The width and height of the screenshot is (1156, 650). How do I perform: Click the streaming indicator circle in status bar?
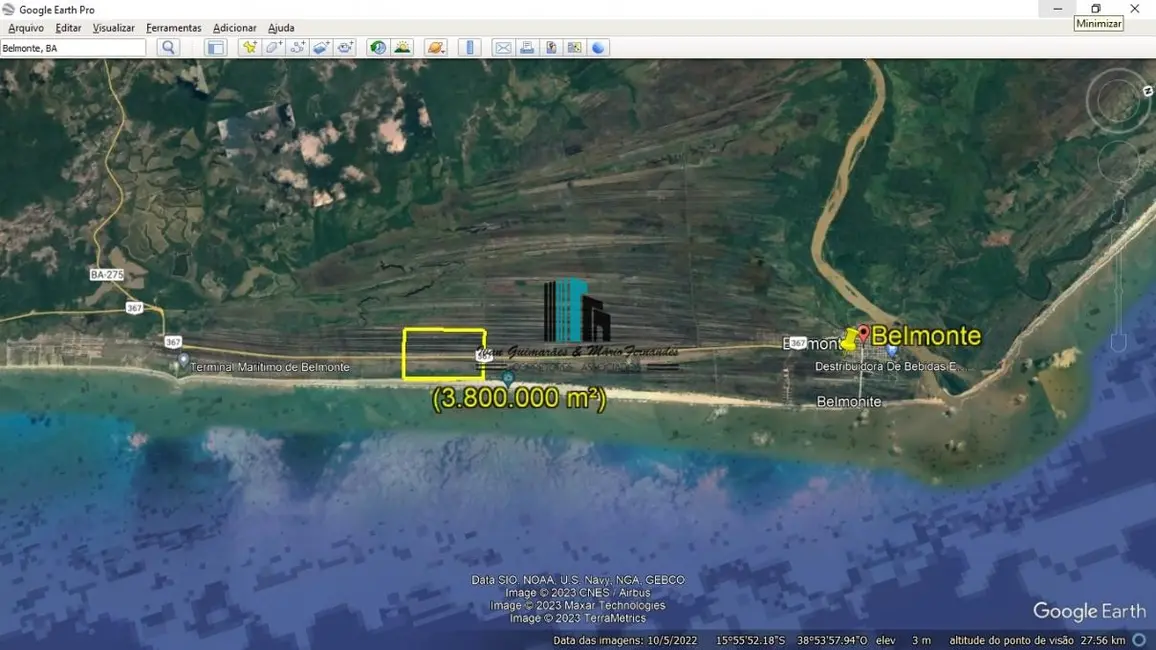pyautogui.click(x=1140, y=640)
